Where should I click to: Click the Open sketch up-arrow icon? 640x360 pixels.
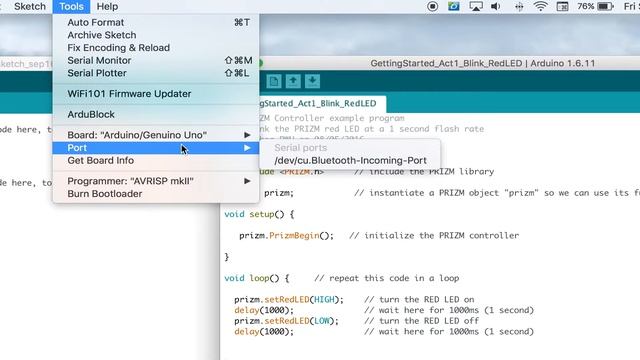point(293,81)
